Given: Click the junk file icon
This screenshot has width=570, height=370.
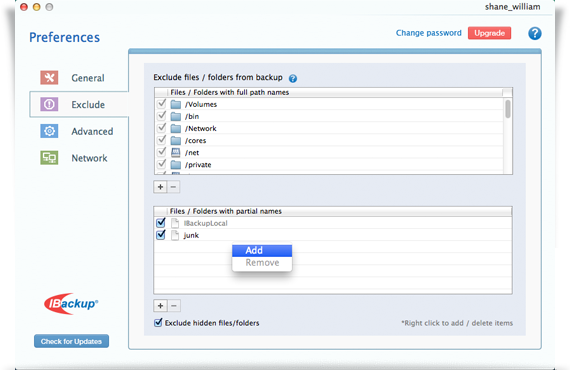Looking at the screenshot, I should (x=175, y=235).
